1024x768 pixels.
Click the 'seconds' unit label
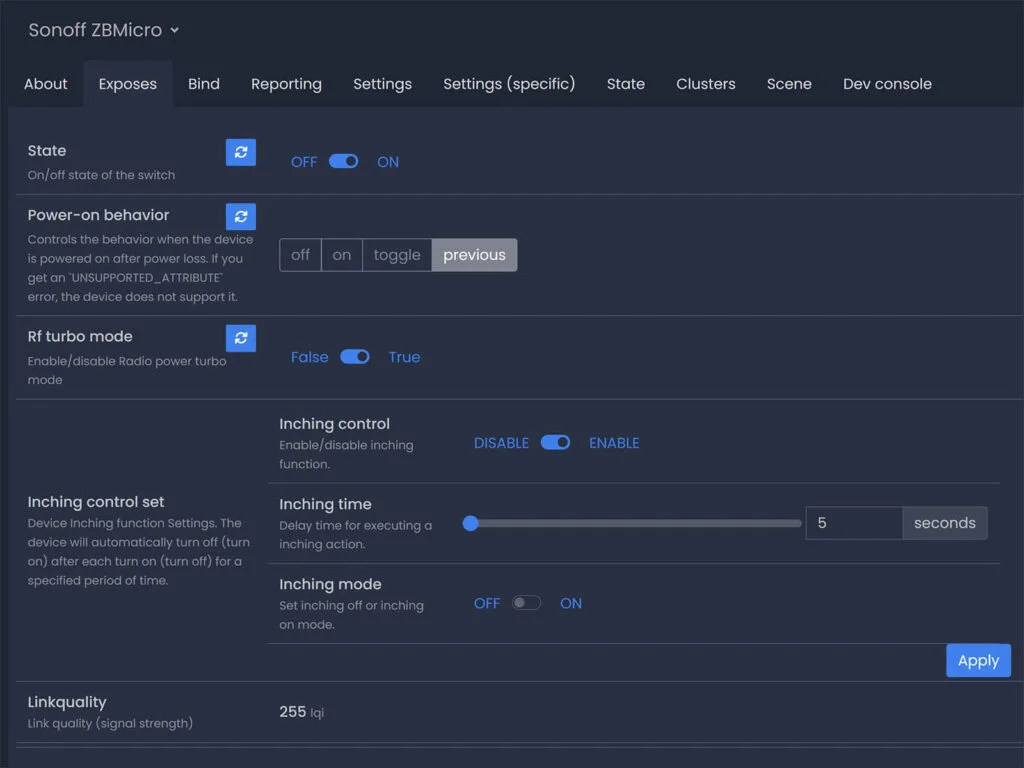pyautogui.click(x=945, y=523)
